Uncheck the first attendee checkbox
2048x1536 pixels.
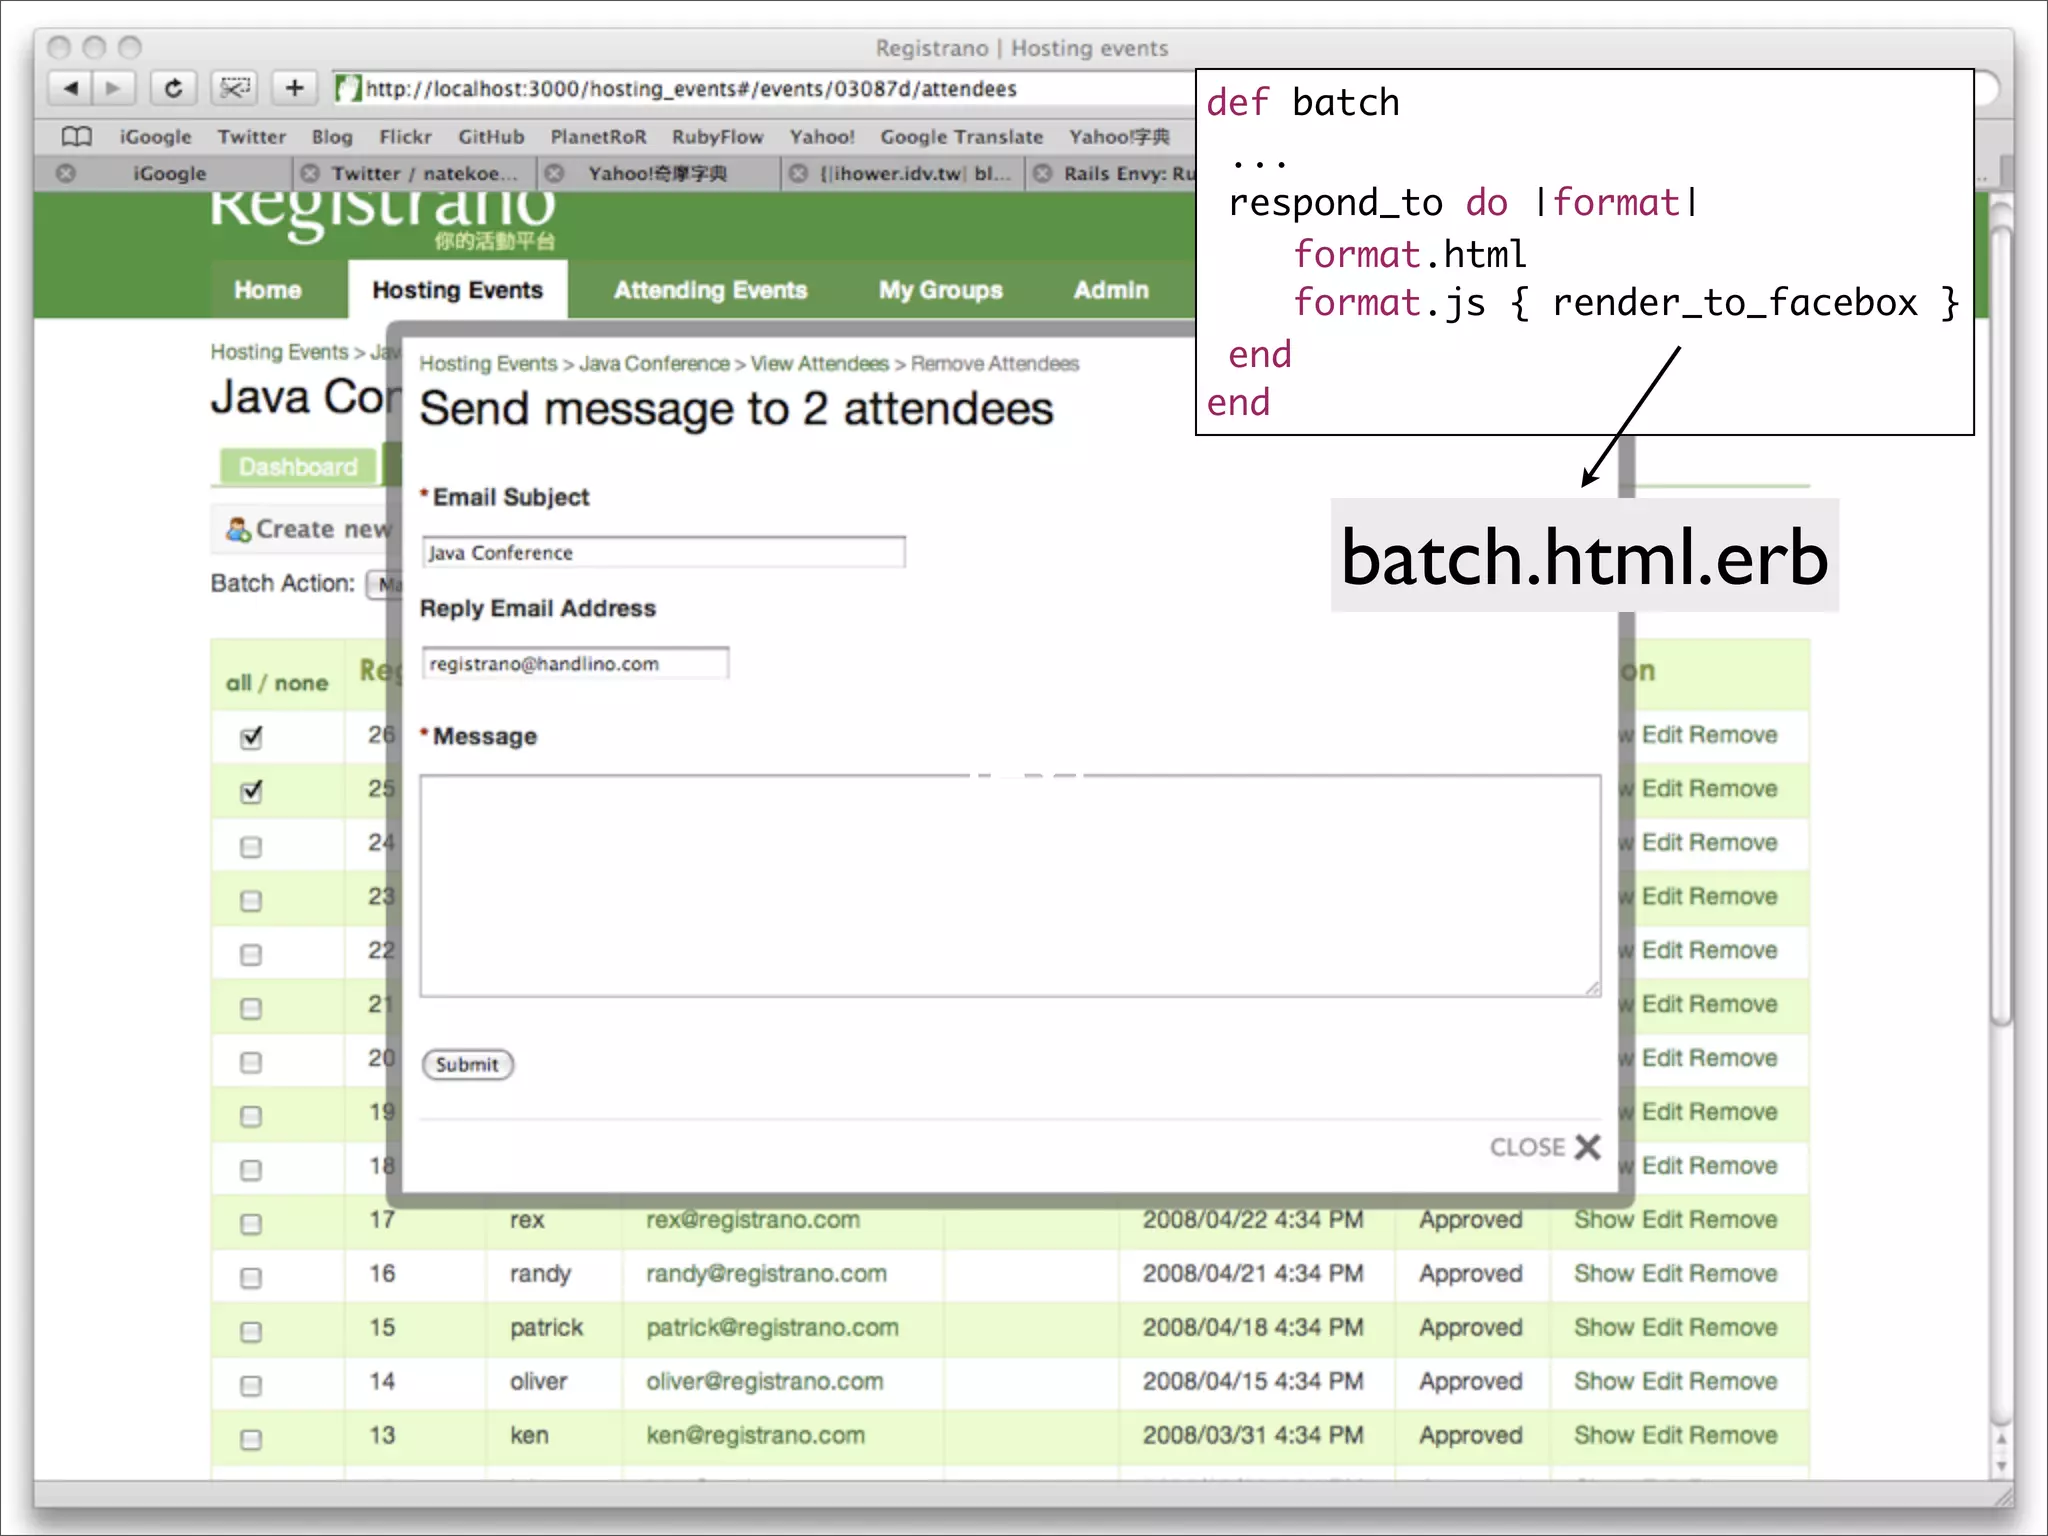[x=251, y=738]
